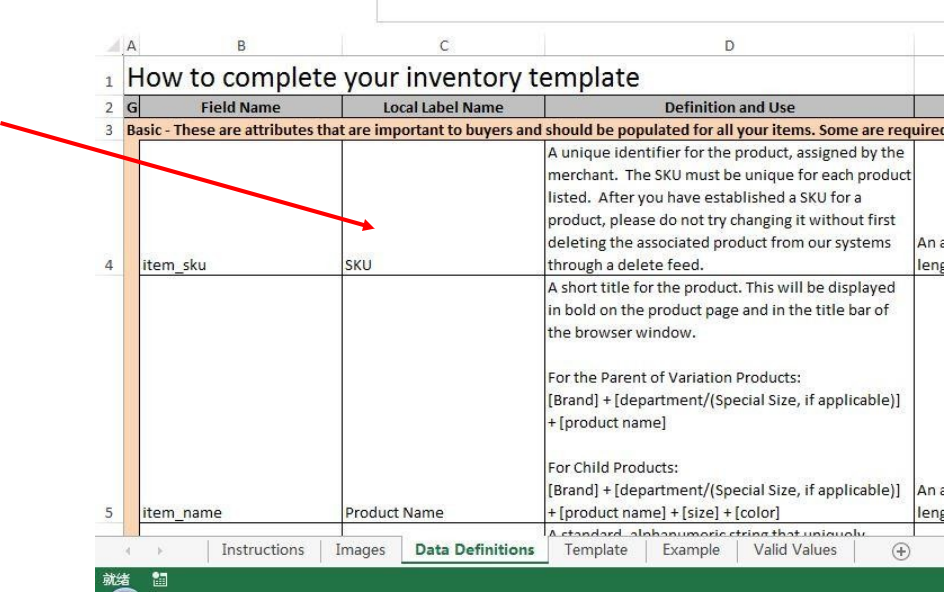Screen dimensions: 945x593
Task: Click the new sheet plus icon
Action: 900,551
